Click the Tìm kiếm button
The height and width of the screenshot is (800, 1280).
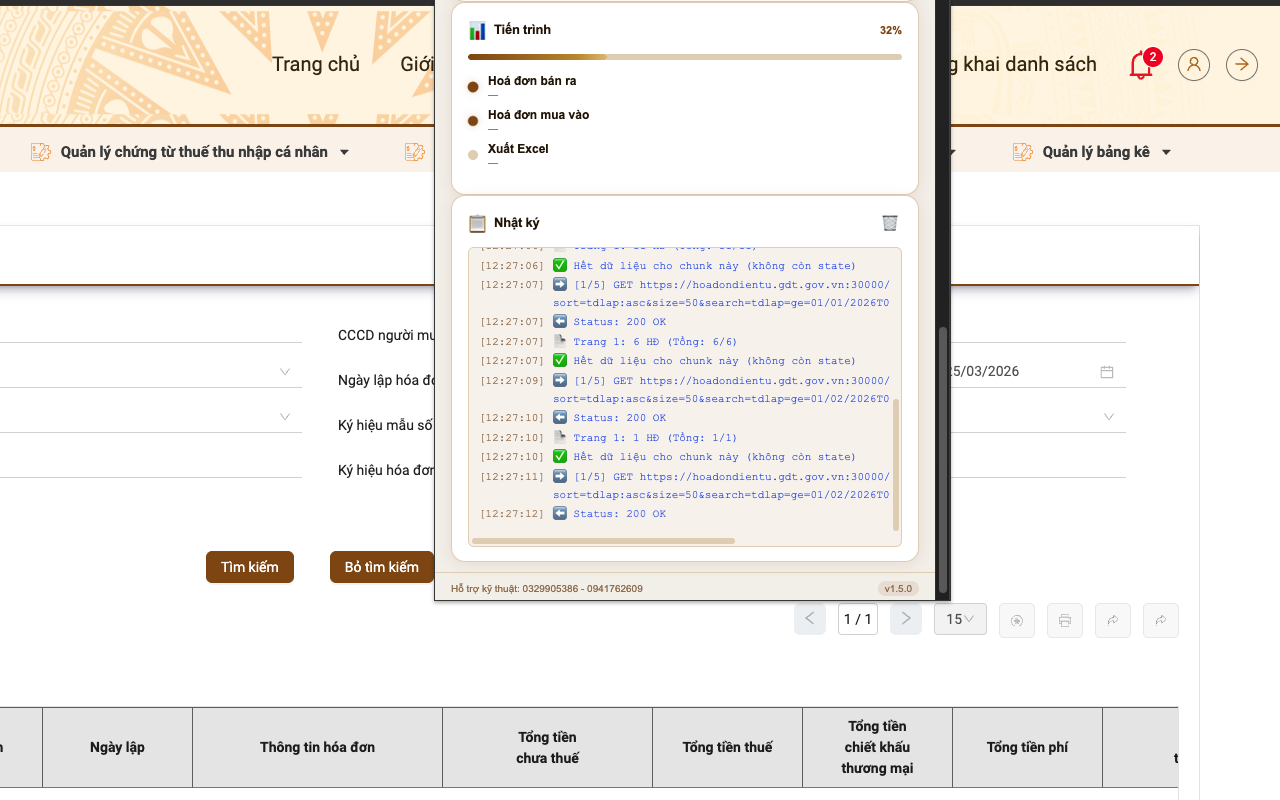(x=250, y=567)
